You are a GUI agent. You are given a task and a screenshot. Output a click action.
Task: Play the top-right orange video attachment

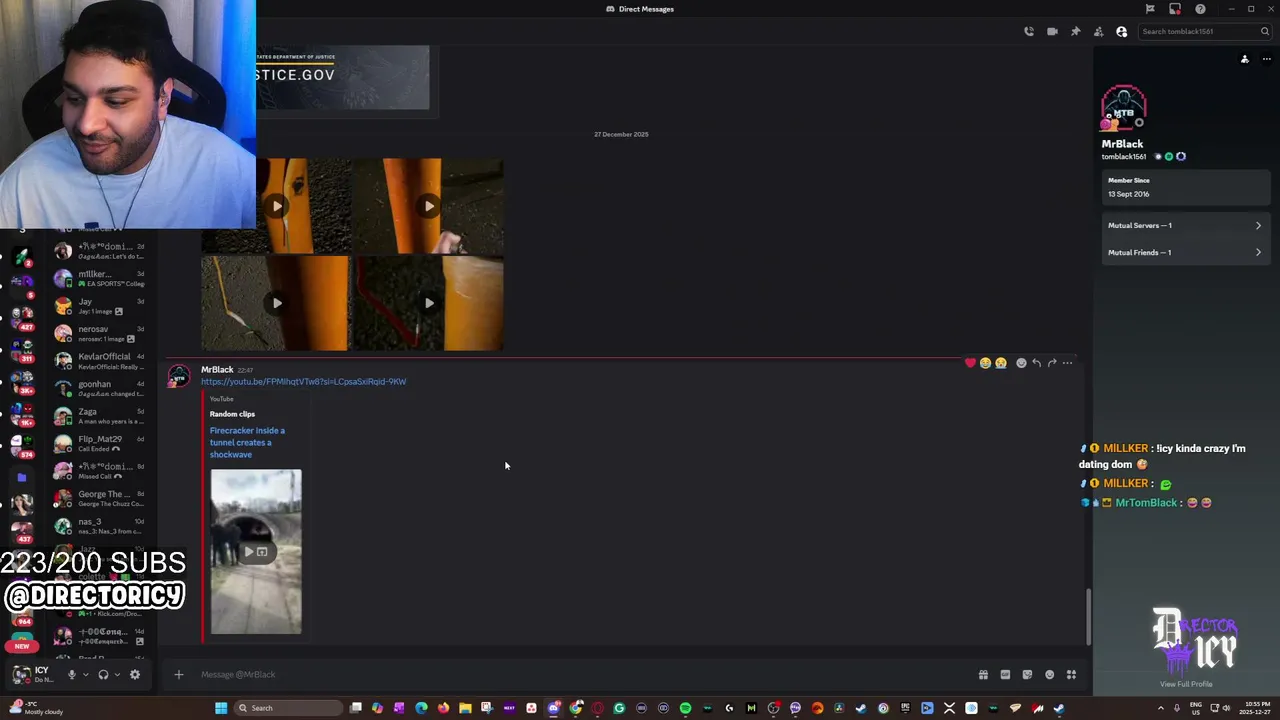tap(428, 206)
